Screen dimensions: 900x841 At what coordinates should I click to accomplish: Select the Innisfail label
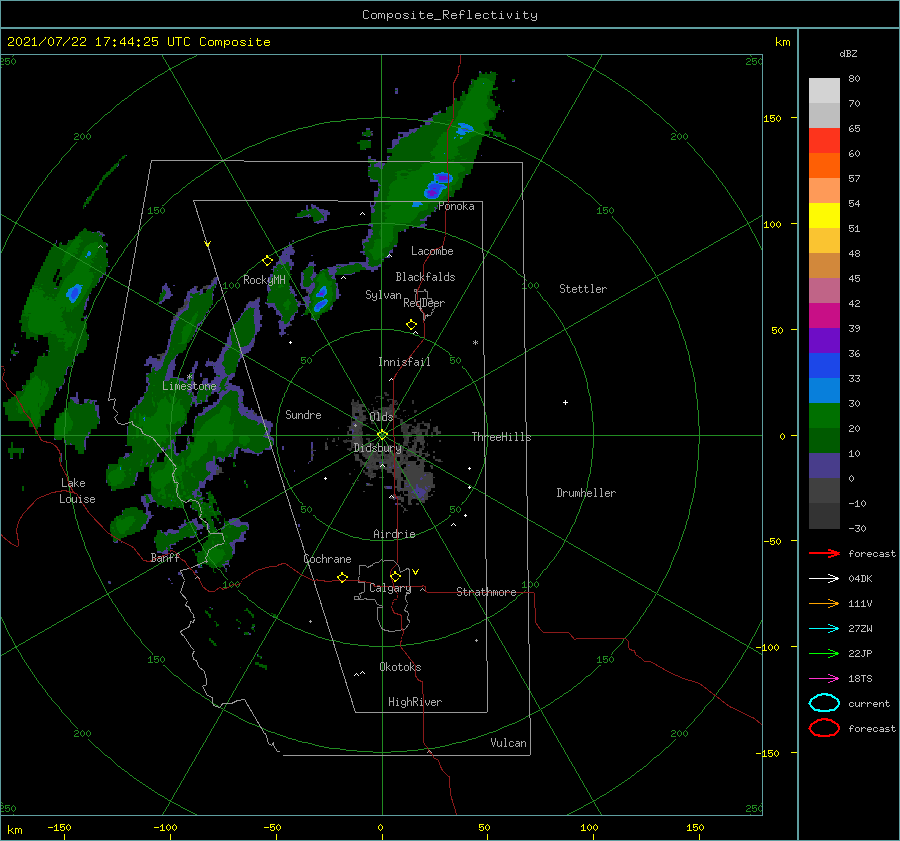(404, 362)
